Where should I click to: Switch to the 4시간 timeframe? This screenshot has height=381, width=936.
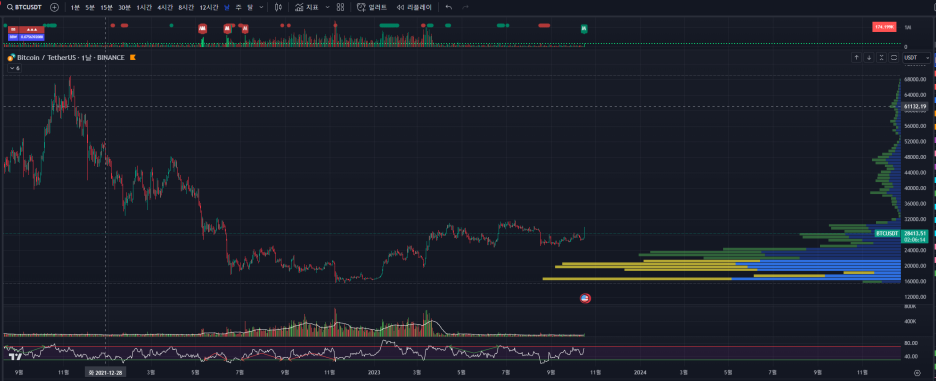165,7
